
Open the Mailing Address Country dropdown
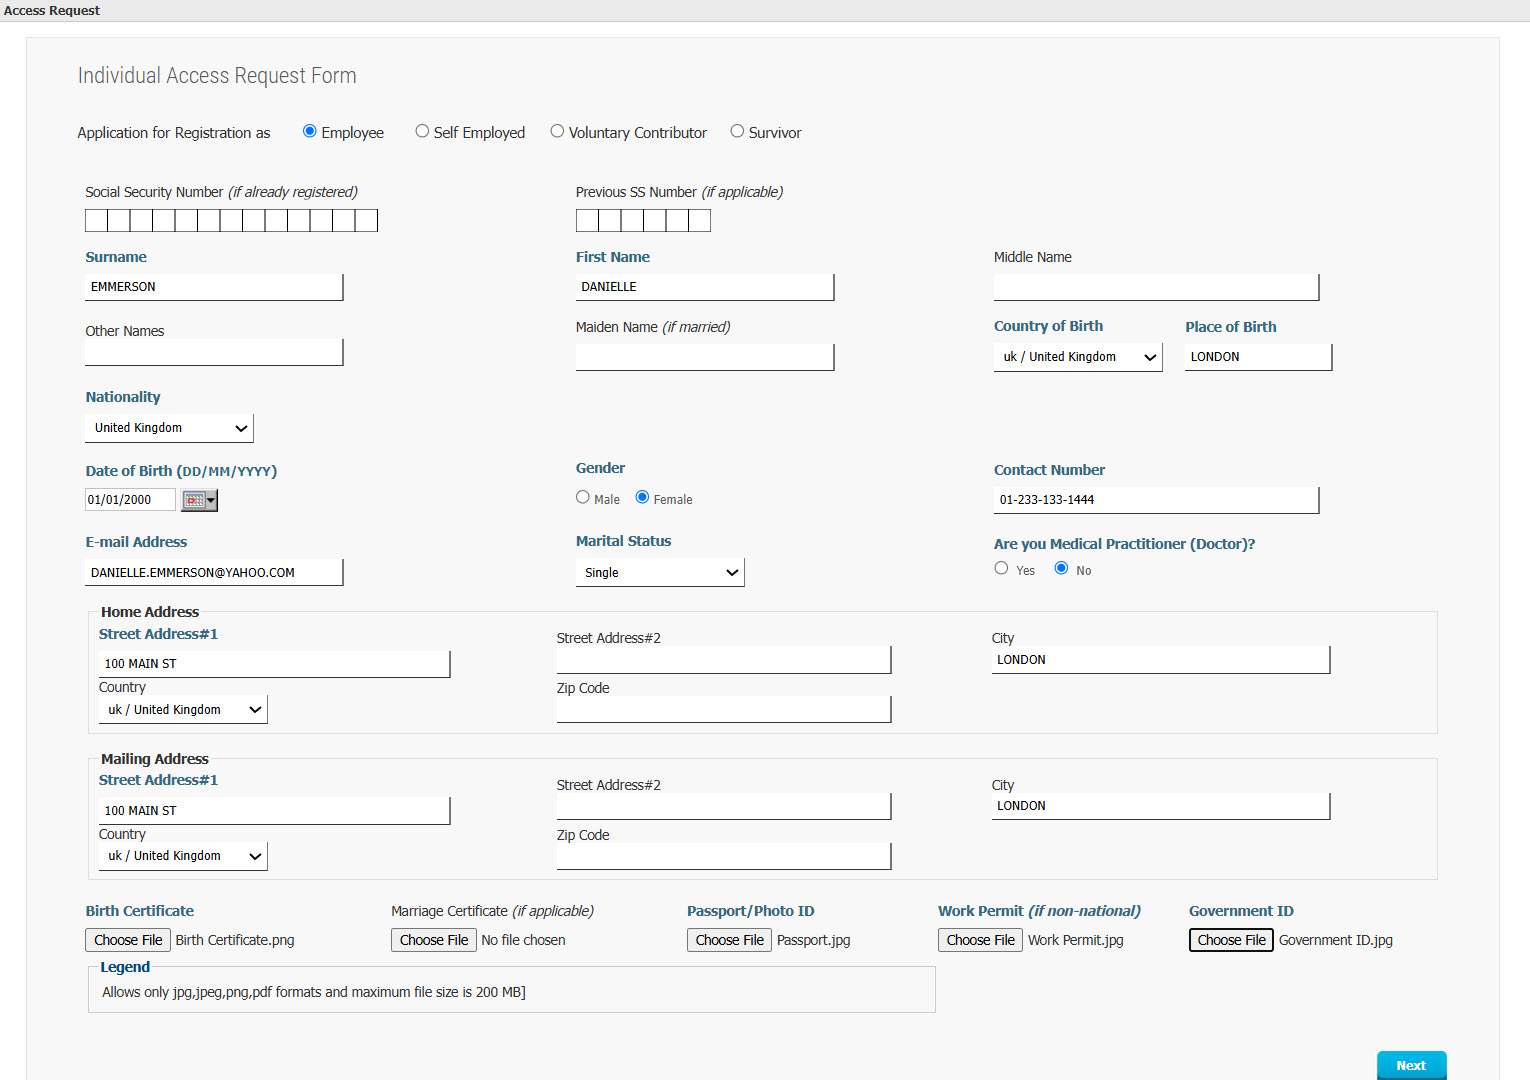tap(183, 856)
